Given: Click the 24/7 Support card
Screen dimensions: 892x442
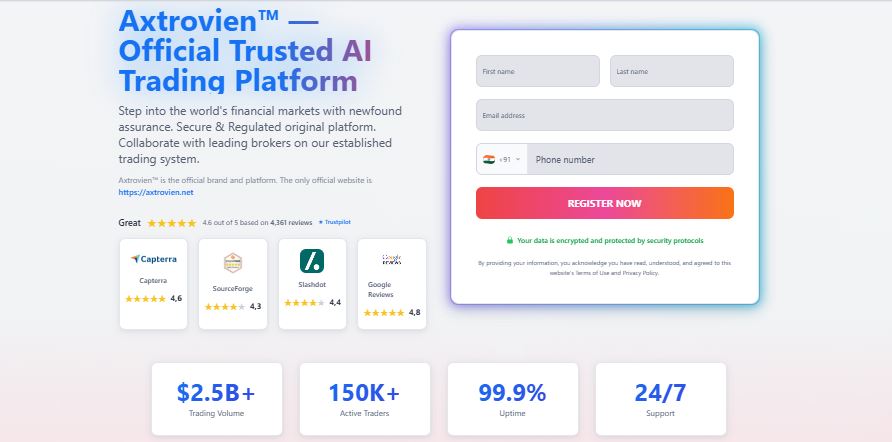Looking at the screenshot, I should (661, 399).
